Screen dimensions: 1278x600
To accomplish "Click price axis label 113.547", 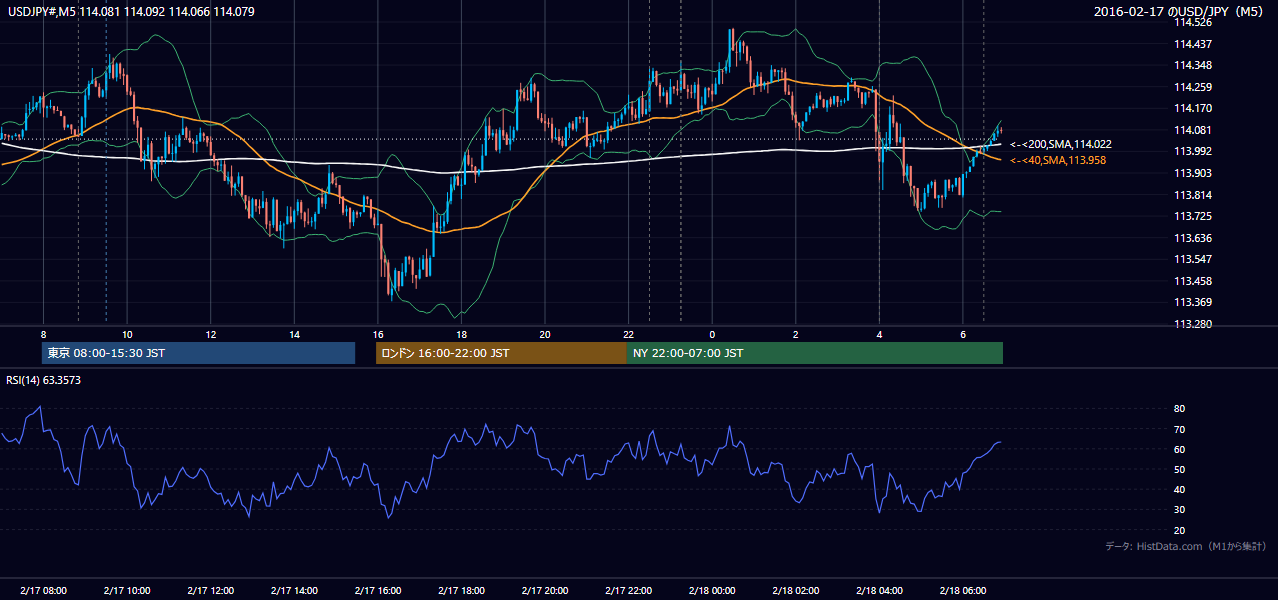I will pos(1193,259).
